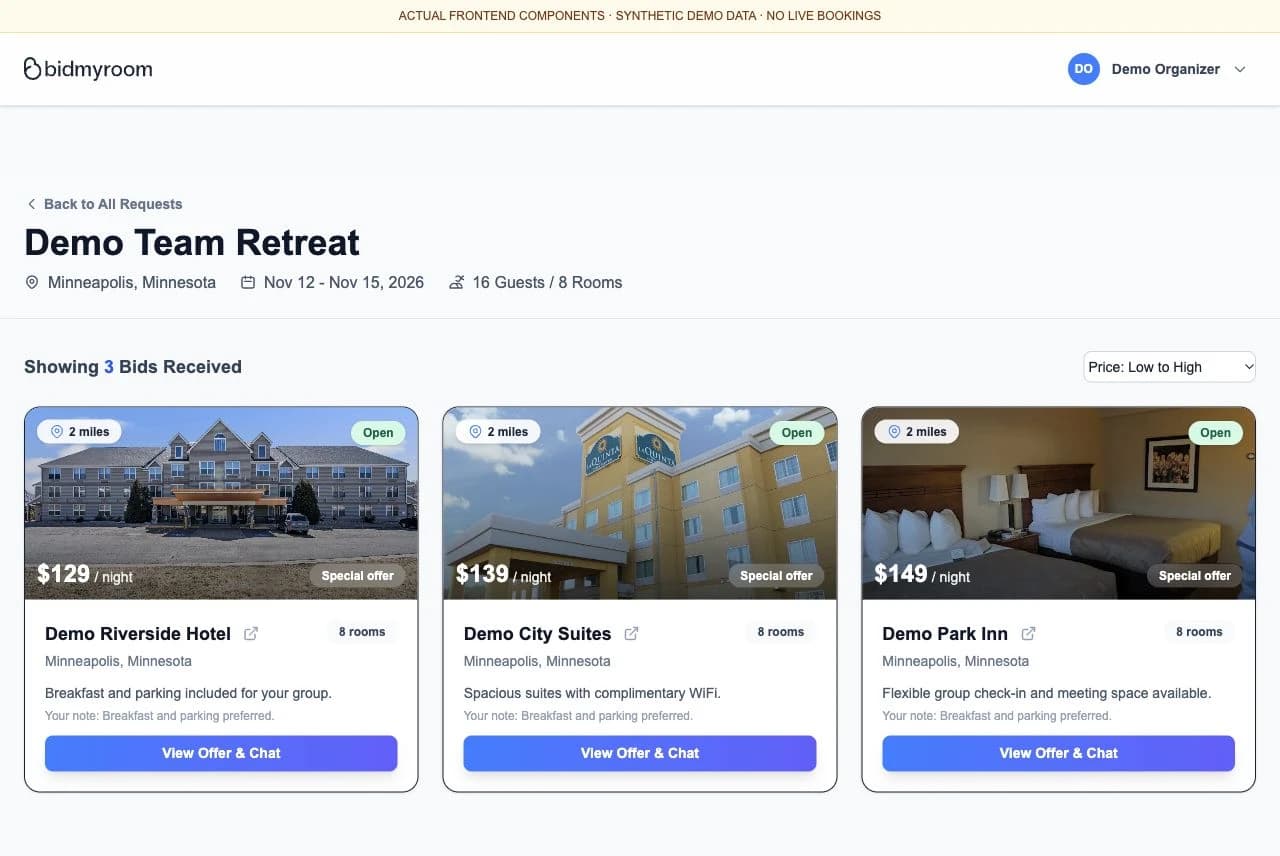The height and width of the screenshot is (856, 1280).
Task: Expand the Demo Organizer account chevron
Action: tap(1240, 69)
